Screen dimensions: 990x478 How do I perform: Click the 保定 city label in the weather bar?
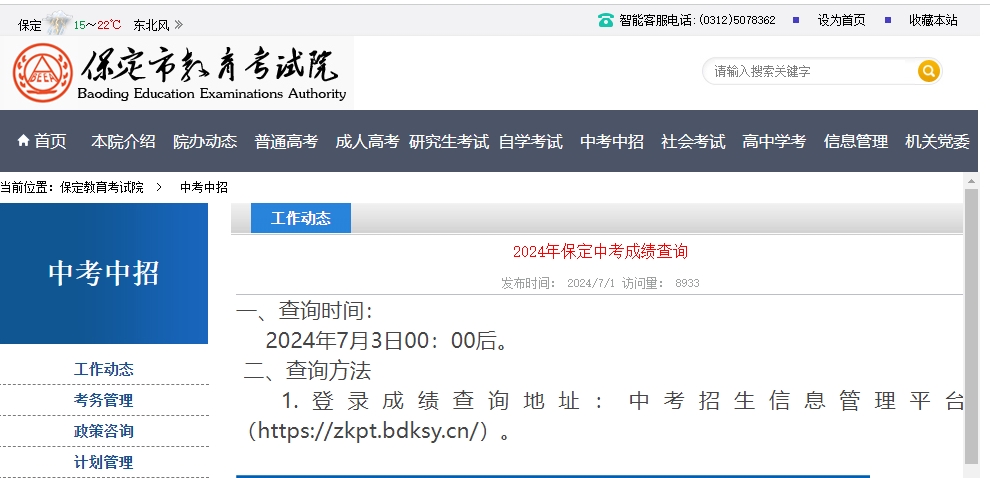click(30, 25)
